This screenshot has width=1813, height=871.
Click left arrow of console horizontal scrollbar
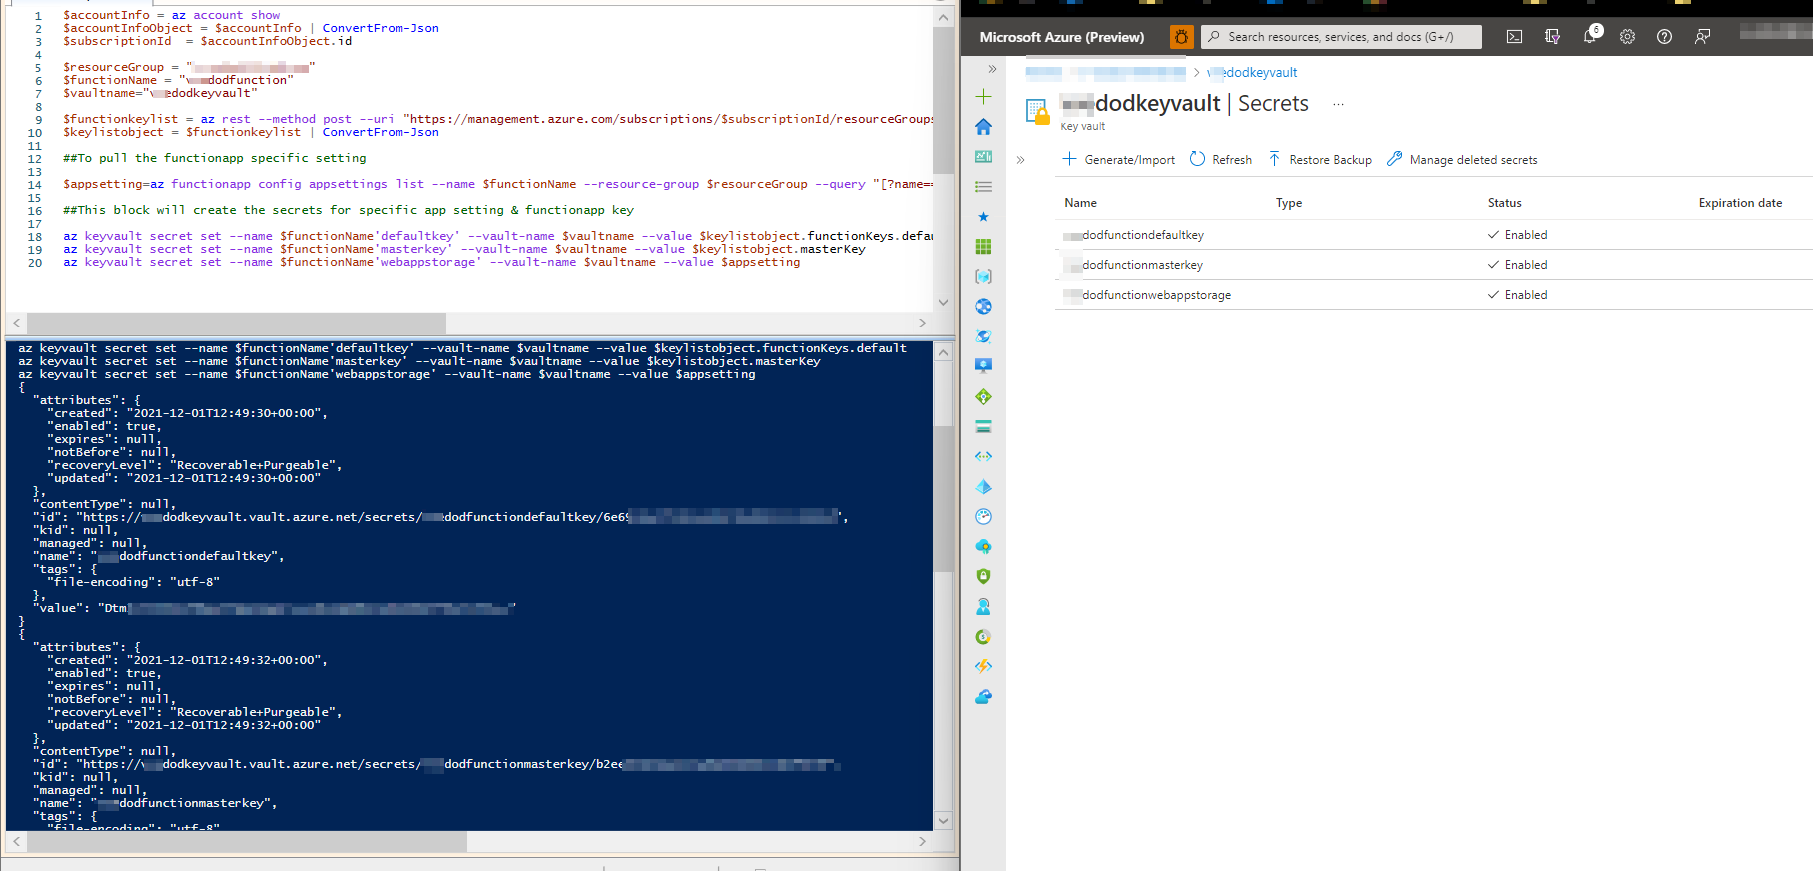pyautogui.click(x=16, y=842)
